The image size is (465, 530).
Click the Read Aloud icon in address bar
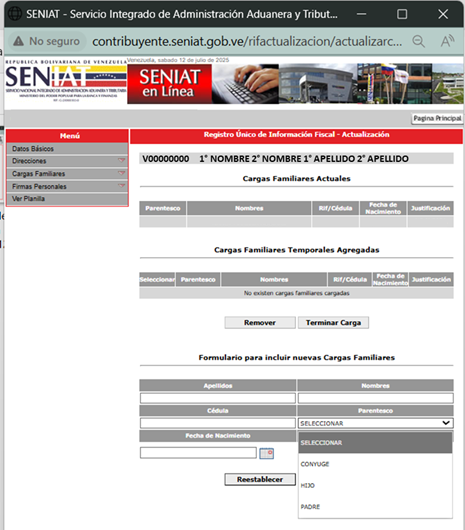(x=447, y=41)
